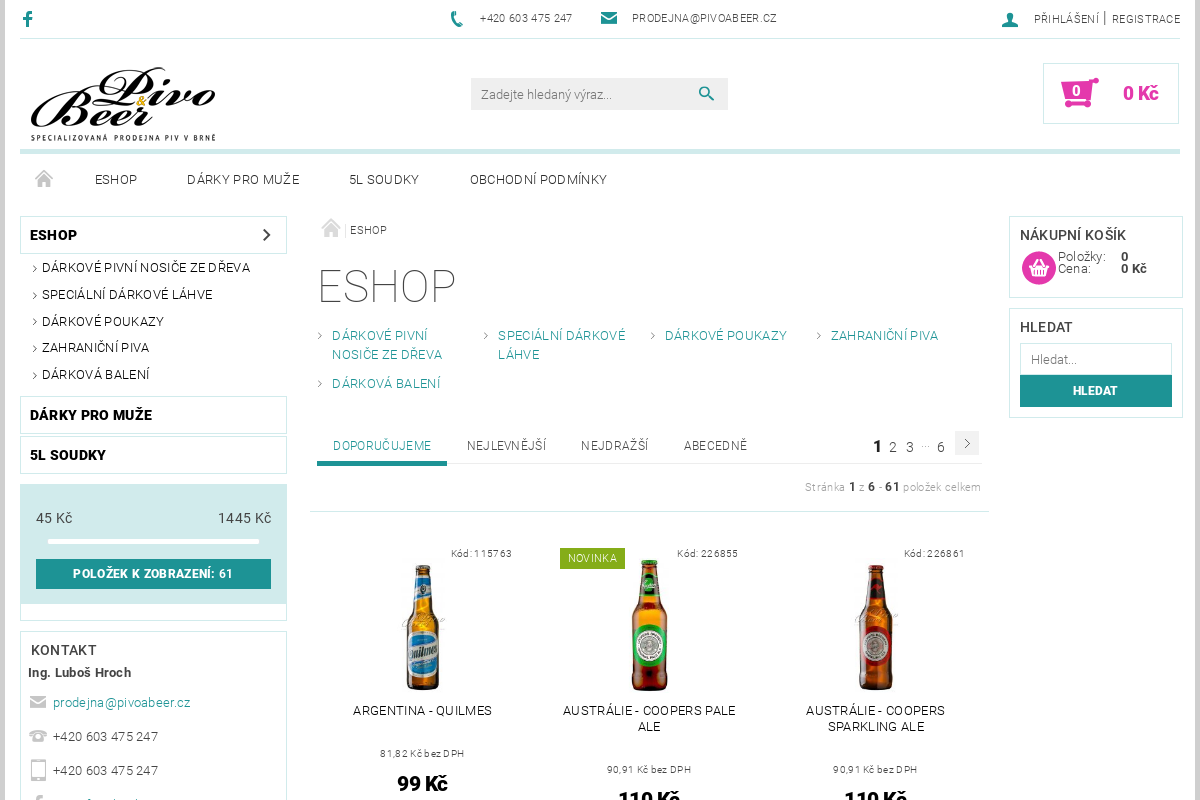Open Dárkové pivní nosiče ze dřeva in sidebar

(146, 268)
